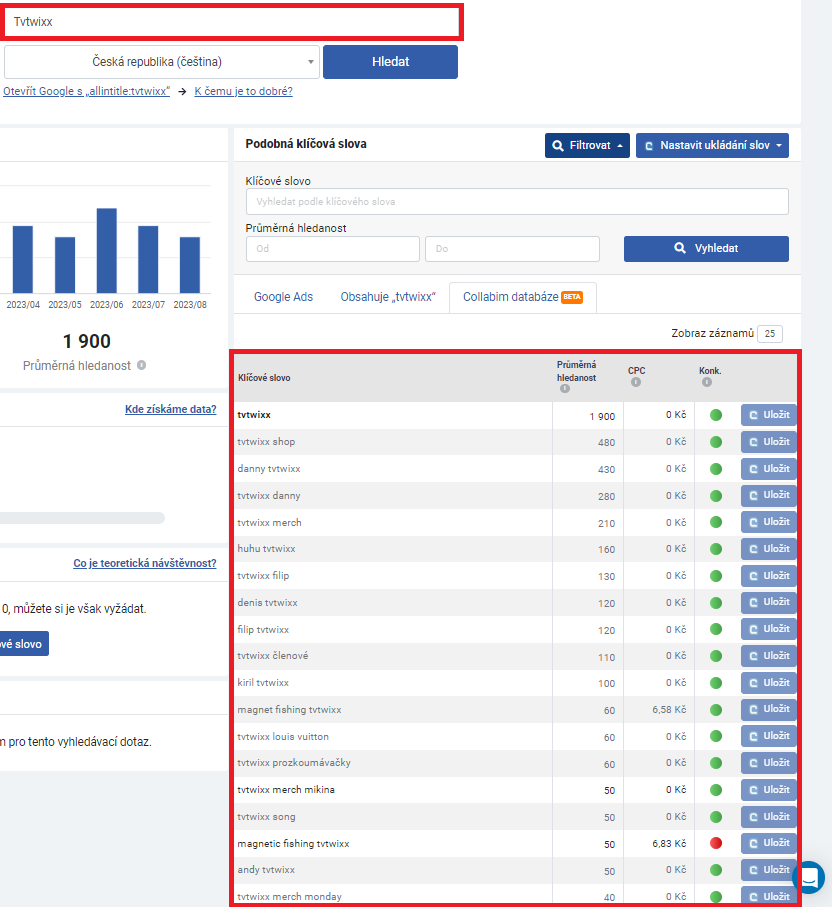
Task: Click the Od minimum search volume field
Action: click(x=333, y=249)
